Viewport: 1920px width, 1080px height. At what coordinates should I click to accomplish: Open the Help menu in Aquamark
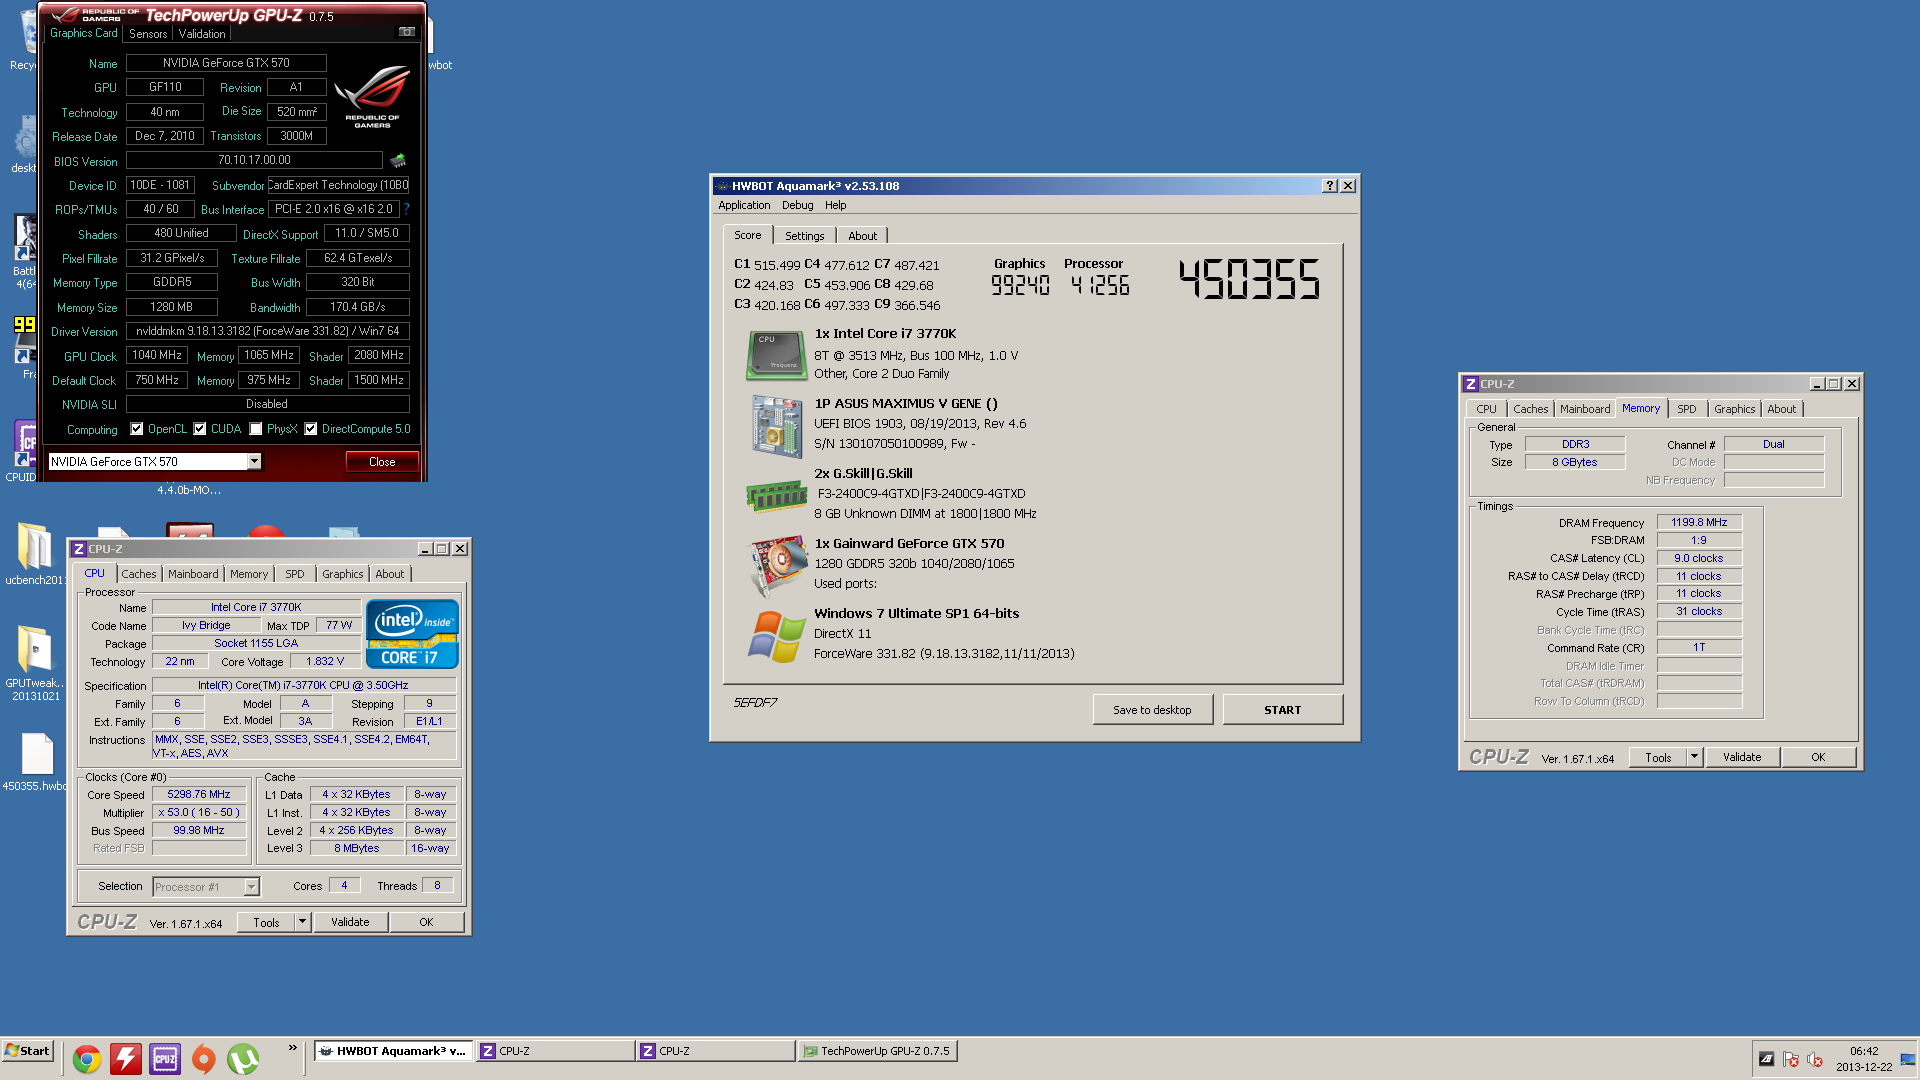click(835, 205)
